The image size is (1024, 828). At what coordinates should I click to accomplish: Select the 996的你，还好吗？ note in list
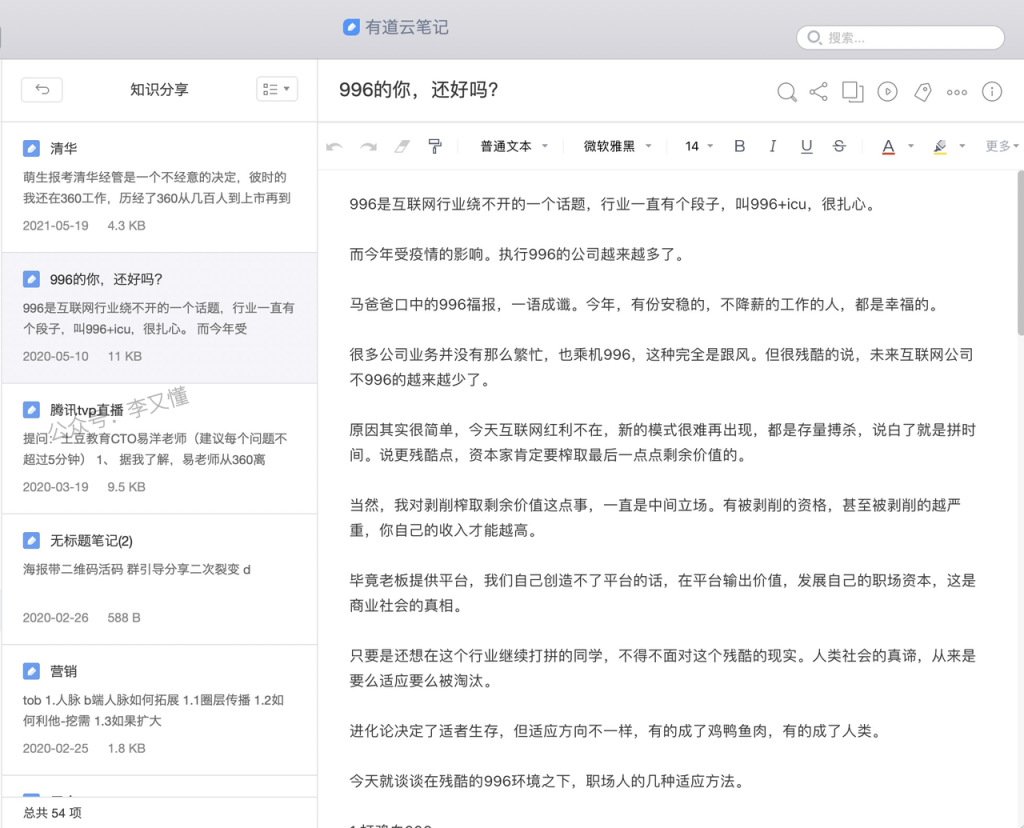click(x=159, y=318)
